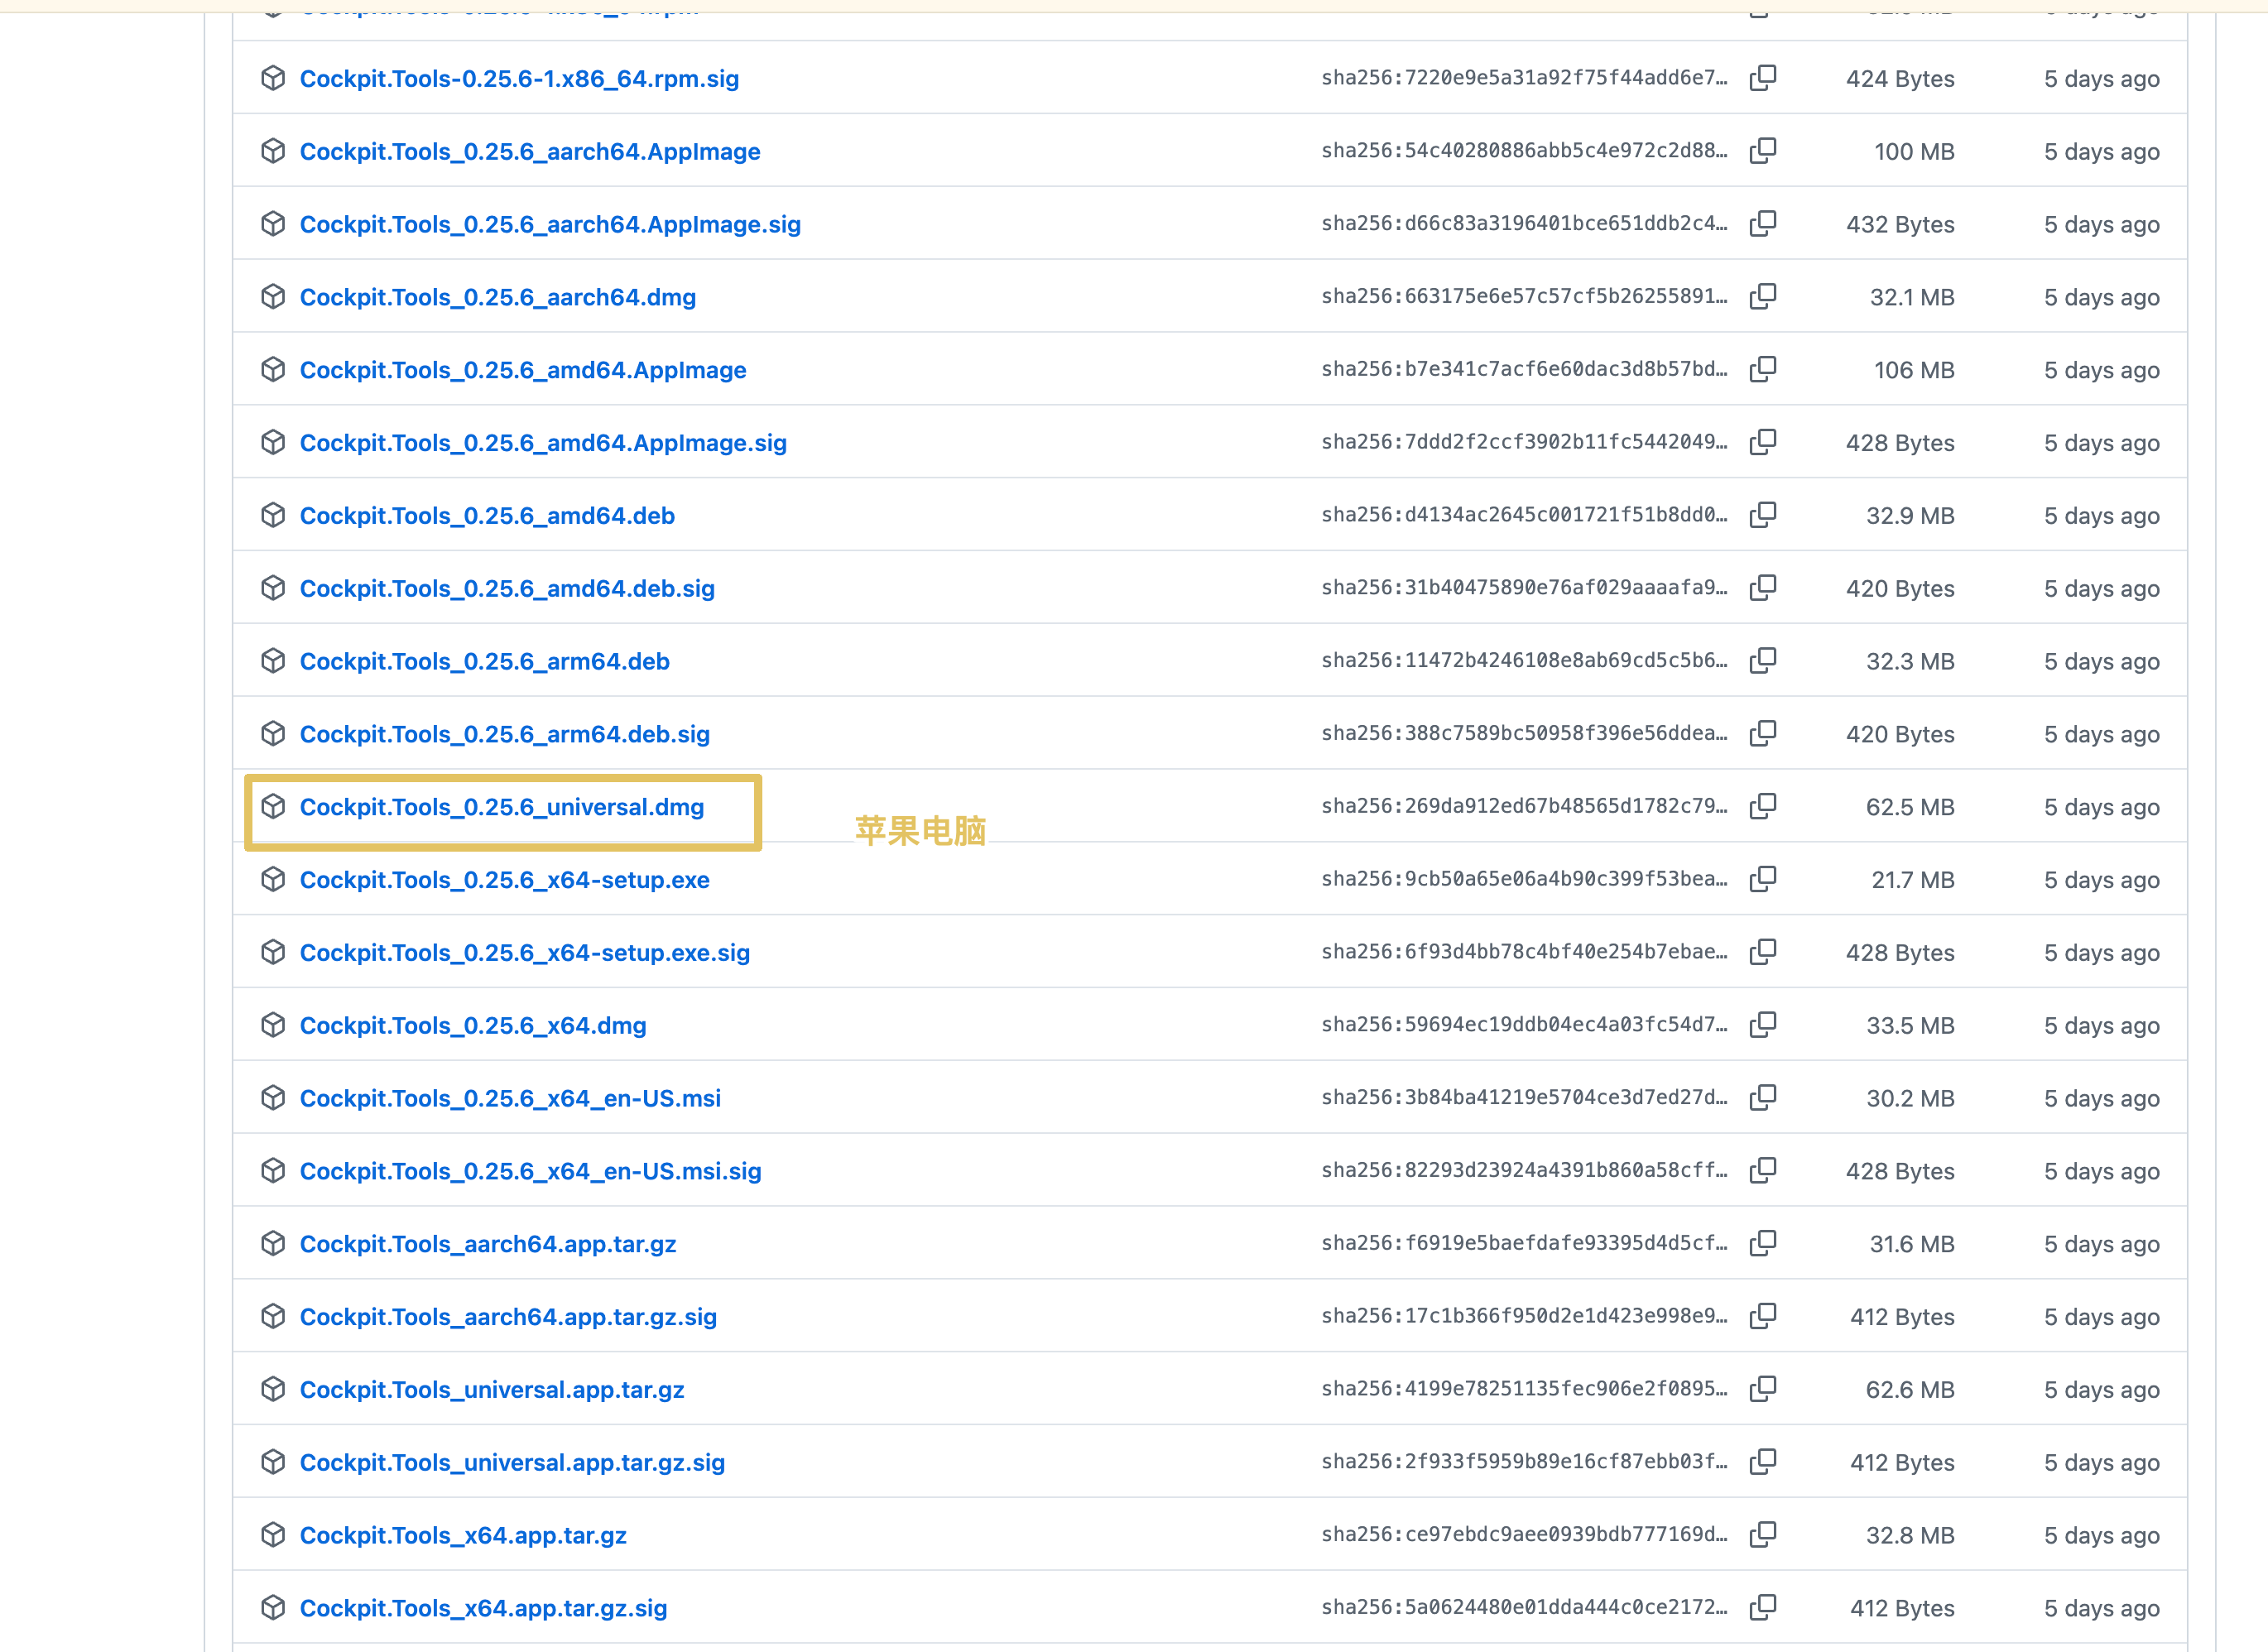Copy SHA256 hash for Cockpit.Tools_x64.app.tar.gz.sig
2268x1652 pixels.
click(x=1763, y=1607)
